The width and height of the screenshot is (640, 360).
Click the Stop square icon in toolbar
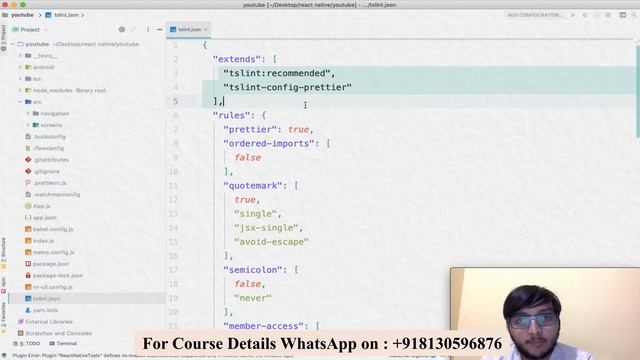point(608,15)
